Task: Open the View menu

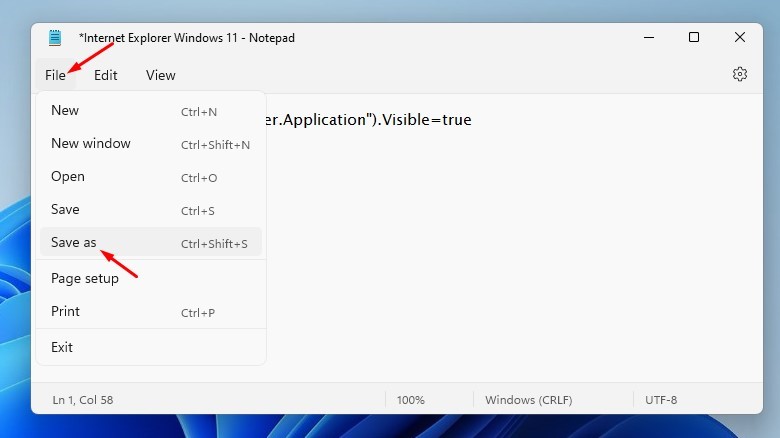Action: [160, 75]
